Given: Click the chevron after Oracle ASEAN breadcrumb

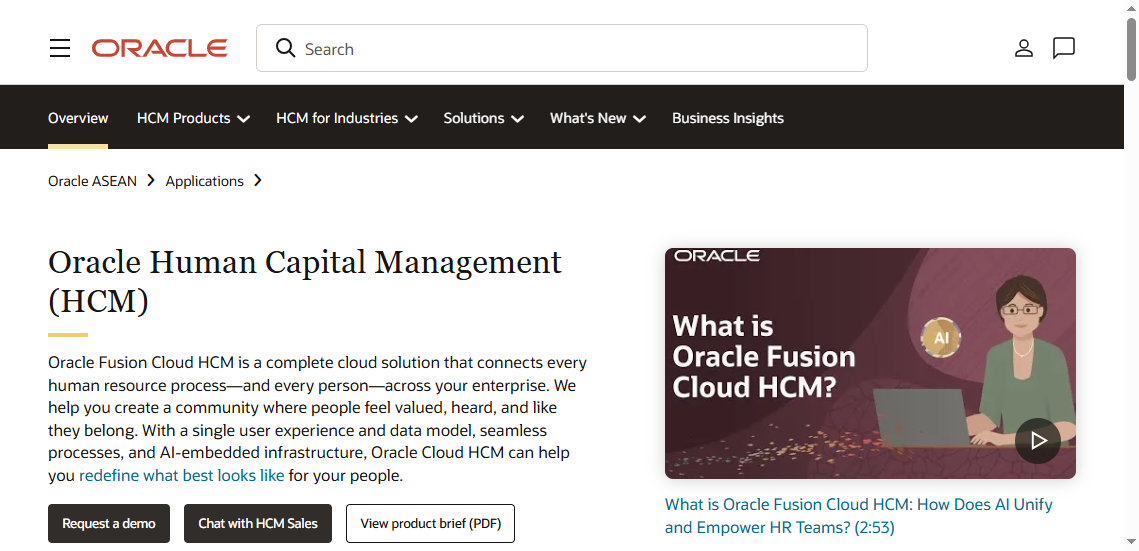Looking at the screenshot, I should (151, 180).
